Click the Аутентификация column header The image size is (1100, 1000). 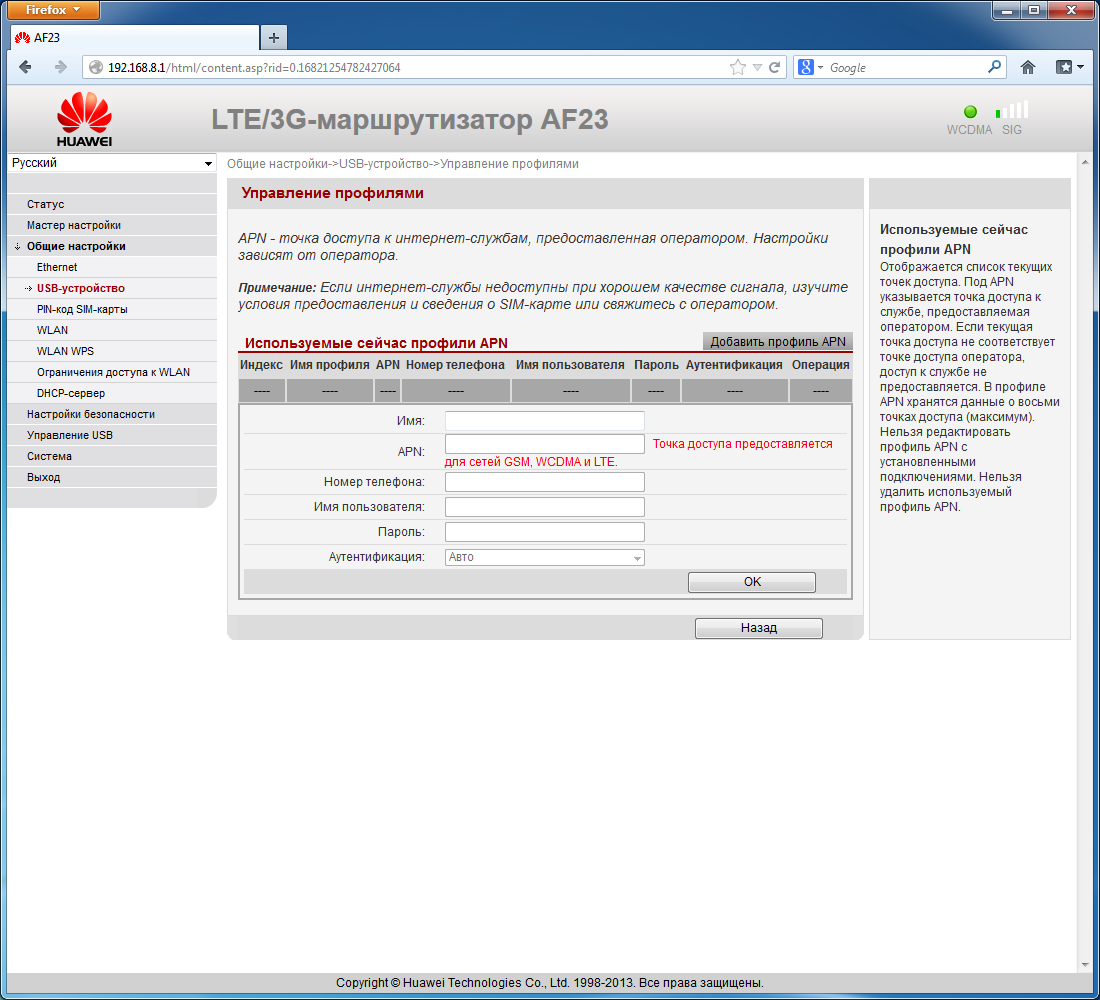734,365
